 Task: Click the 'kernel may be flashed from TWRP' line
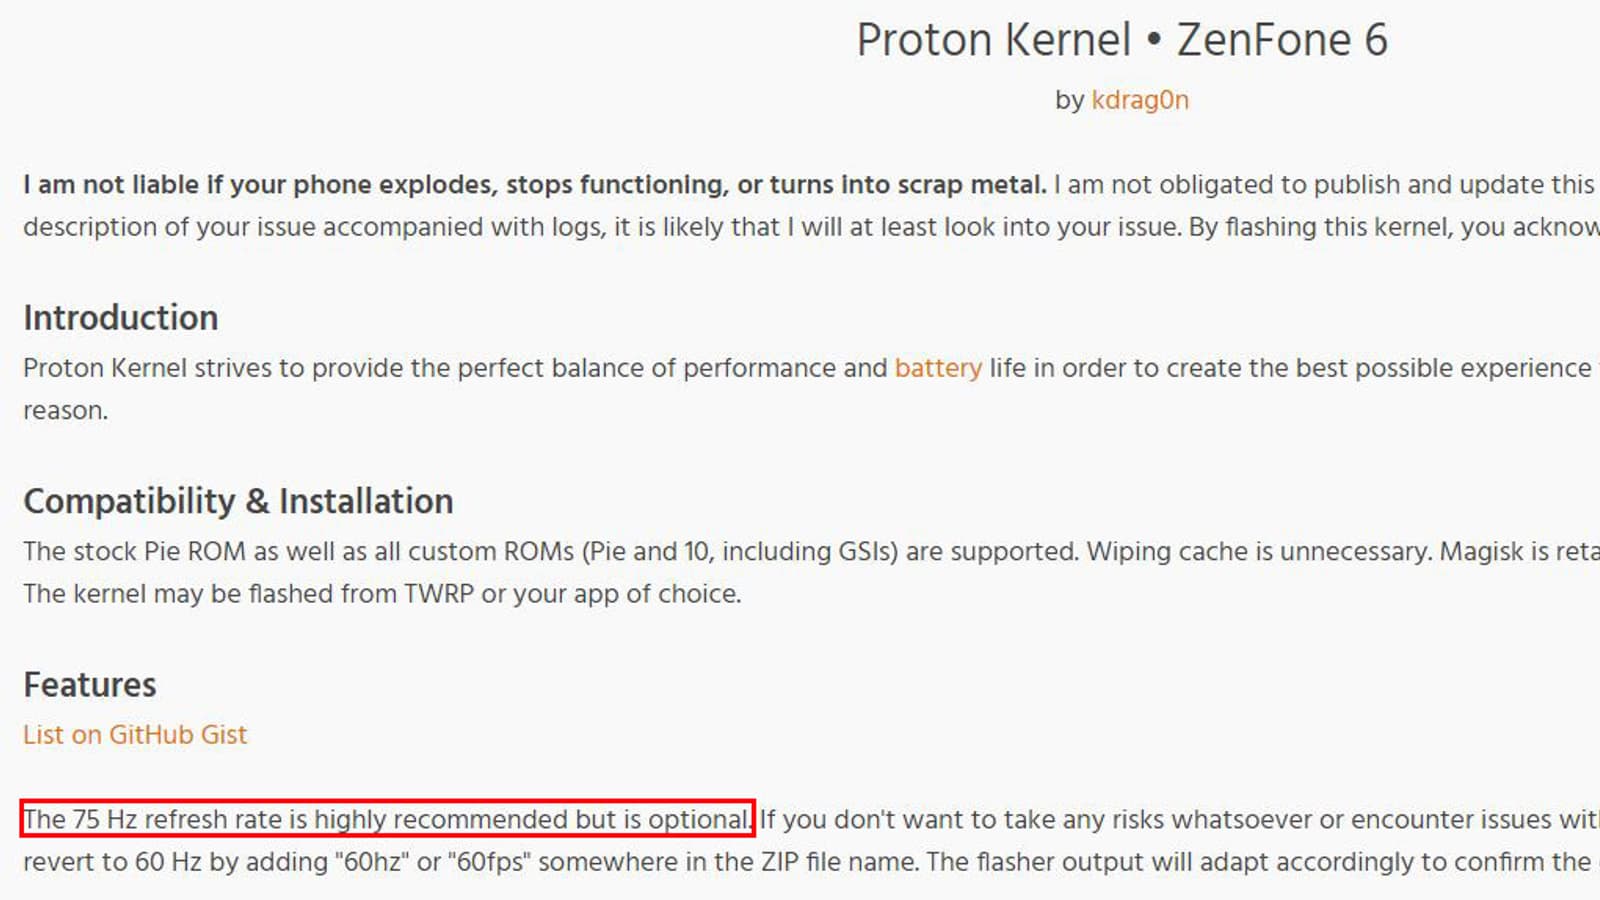[382, 594]
